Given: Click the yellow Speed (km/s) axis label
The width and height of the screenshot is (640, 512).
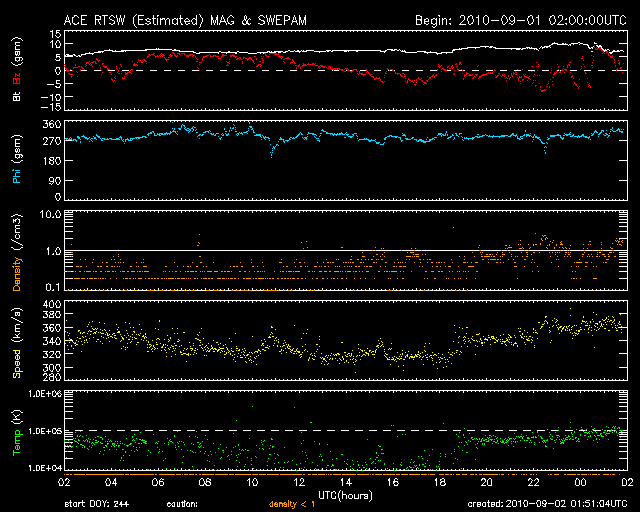Looking at the screenshot, I should pyautogui.click(x=14, y=341).
